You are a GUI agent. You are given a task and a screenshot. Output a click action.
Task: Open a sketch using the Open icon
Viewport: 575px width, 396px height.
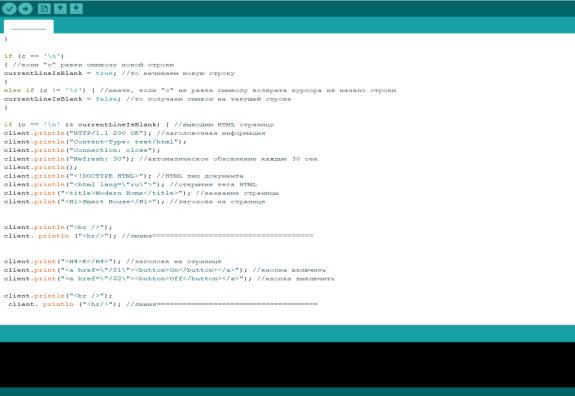click(60, 8)
